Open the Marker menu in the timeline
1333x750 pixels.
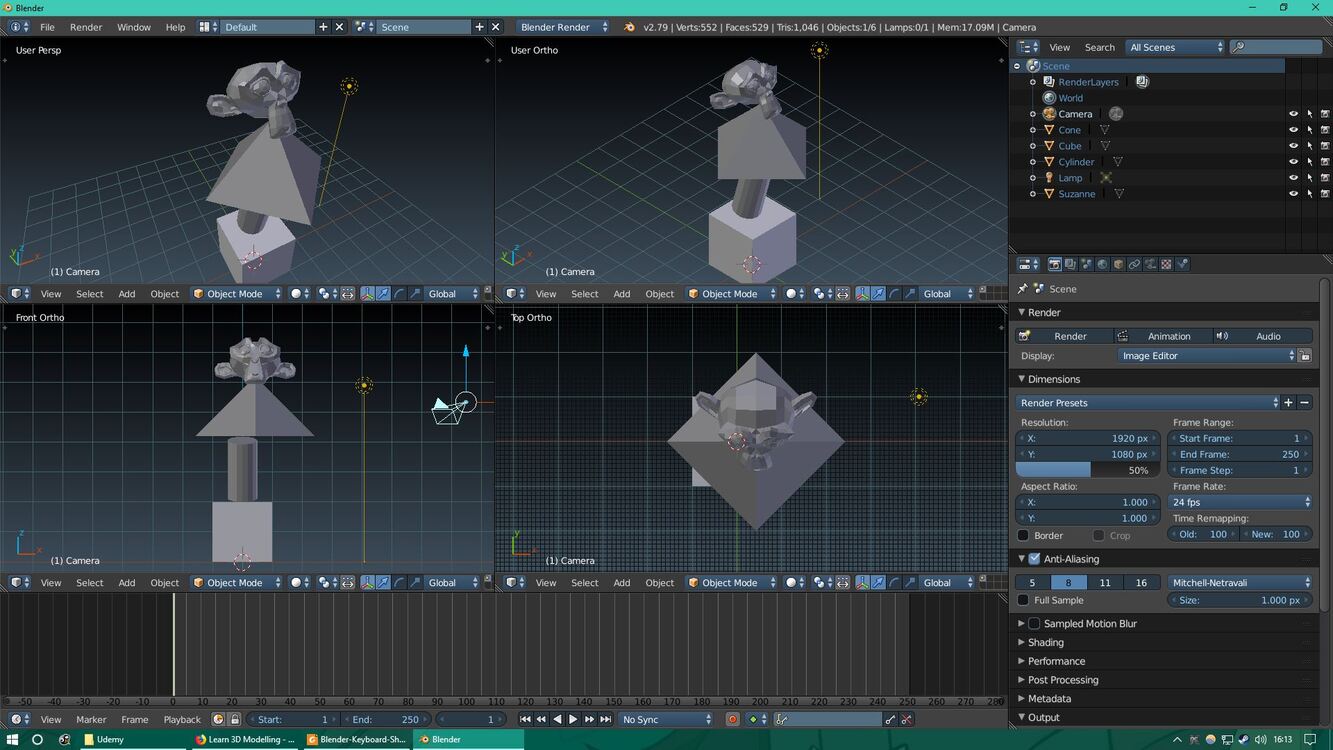pos(91,719)
